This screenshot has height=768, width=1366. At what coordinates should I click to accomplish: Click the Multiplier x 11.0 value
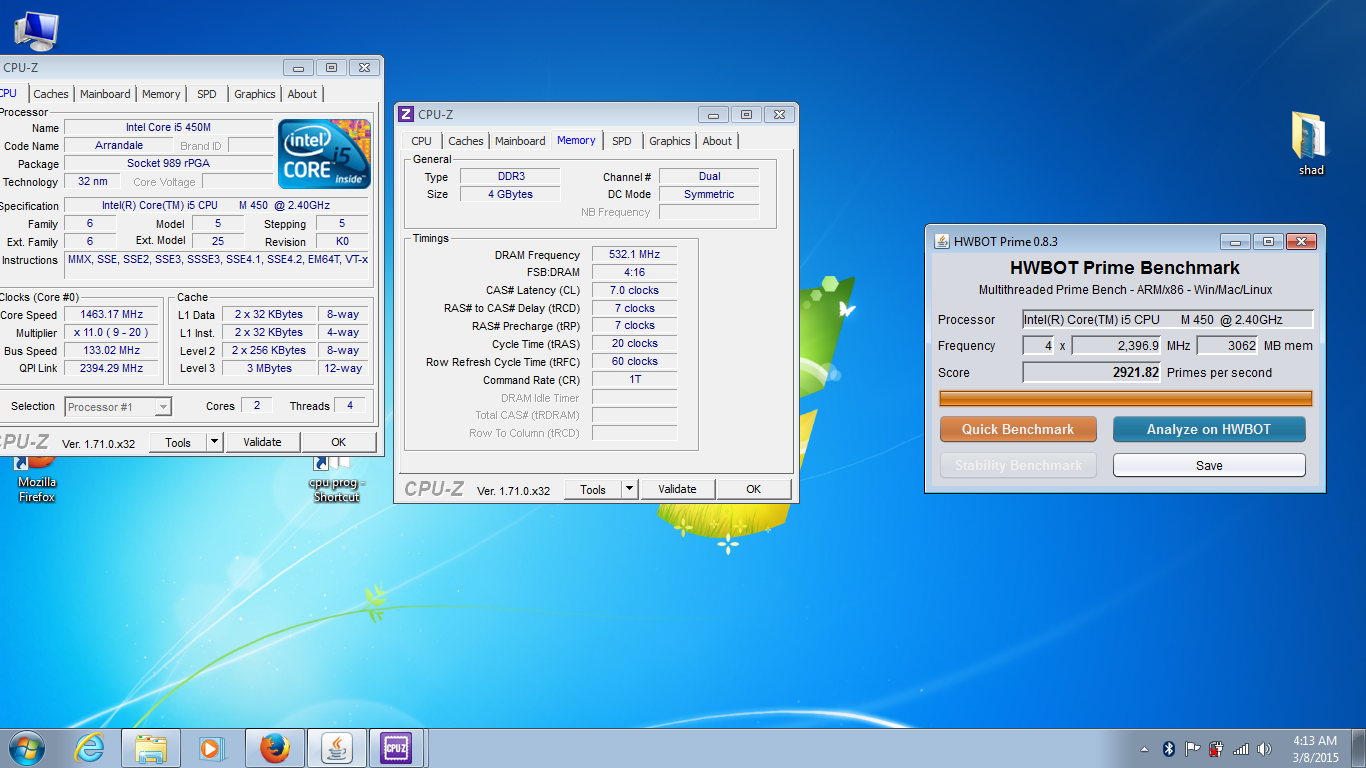[x=112, y=333]
